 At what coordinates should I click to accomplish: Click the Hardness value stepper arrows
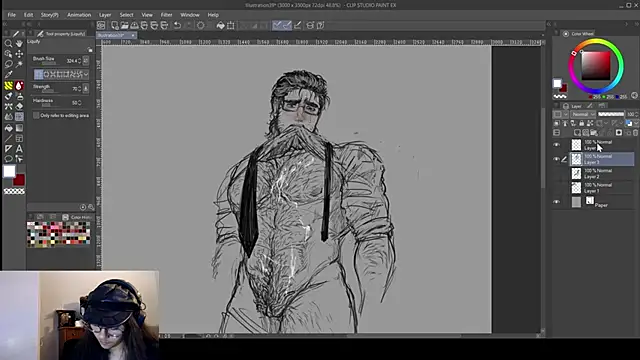(79, 102)
